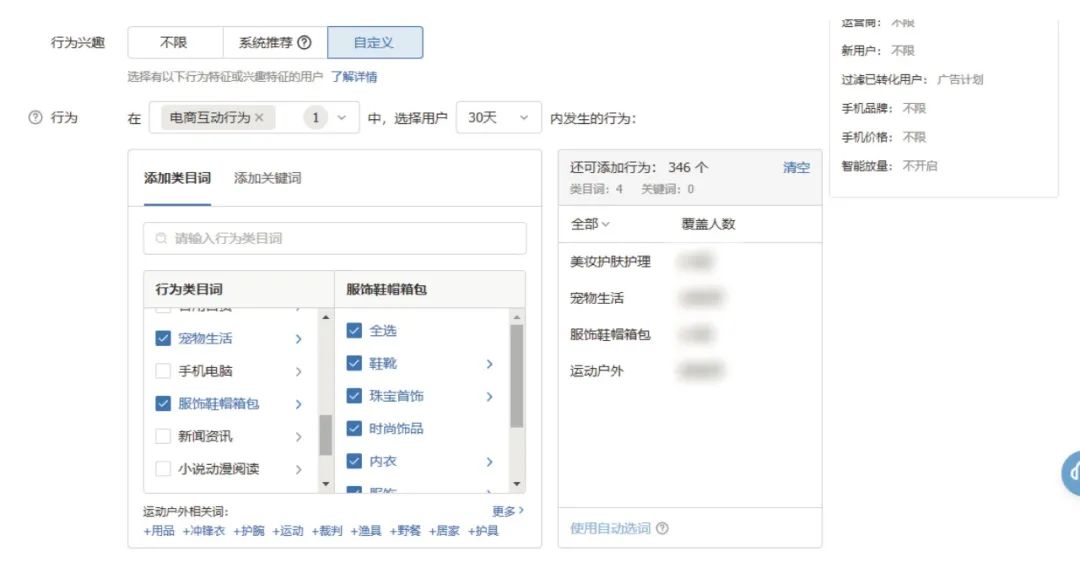Open the behavior scene dropdown arrow
1080x568 pixels.
click(342, 118)
